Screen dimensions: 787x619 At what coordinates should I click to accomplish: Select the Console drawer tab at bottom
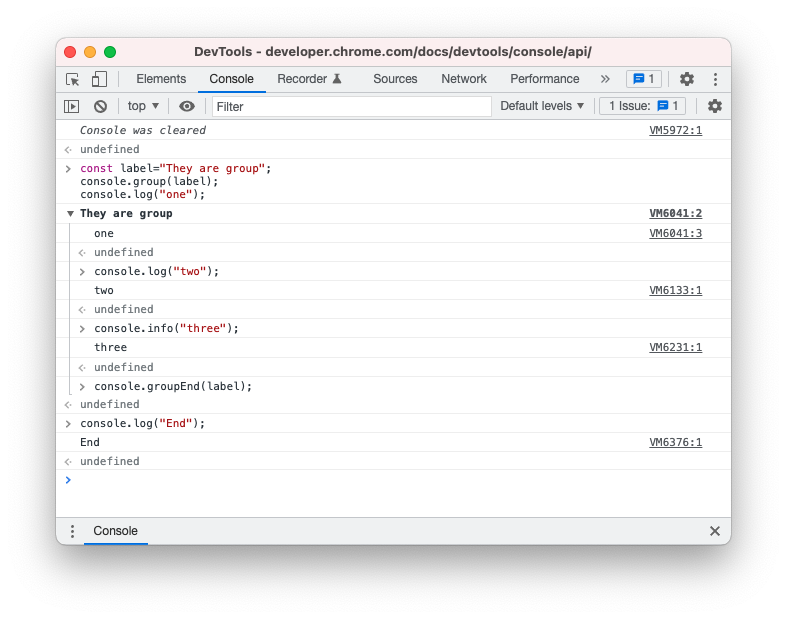coord(115,531)
